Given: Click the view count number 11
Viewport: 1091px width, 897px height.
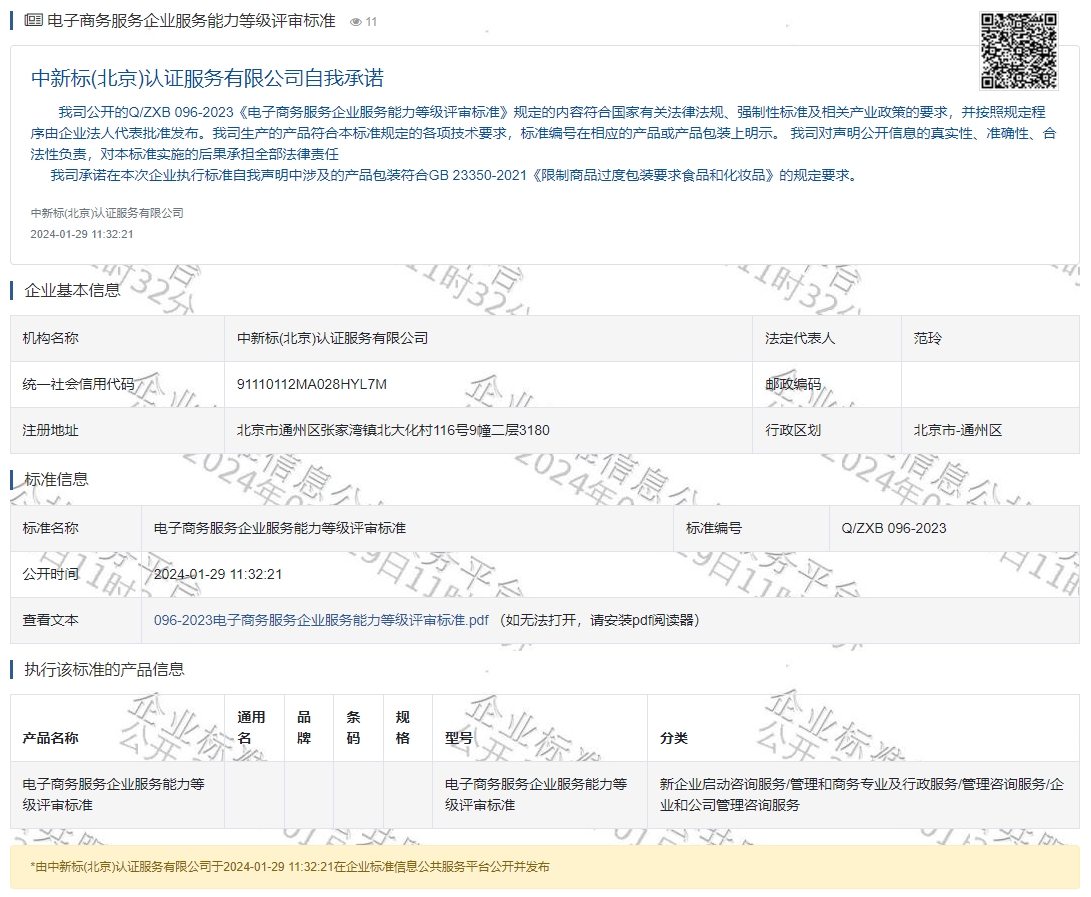Looking at the screenshot, I should pyautogui.click(x=372, y=22).
